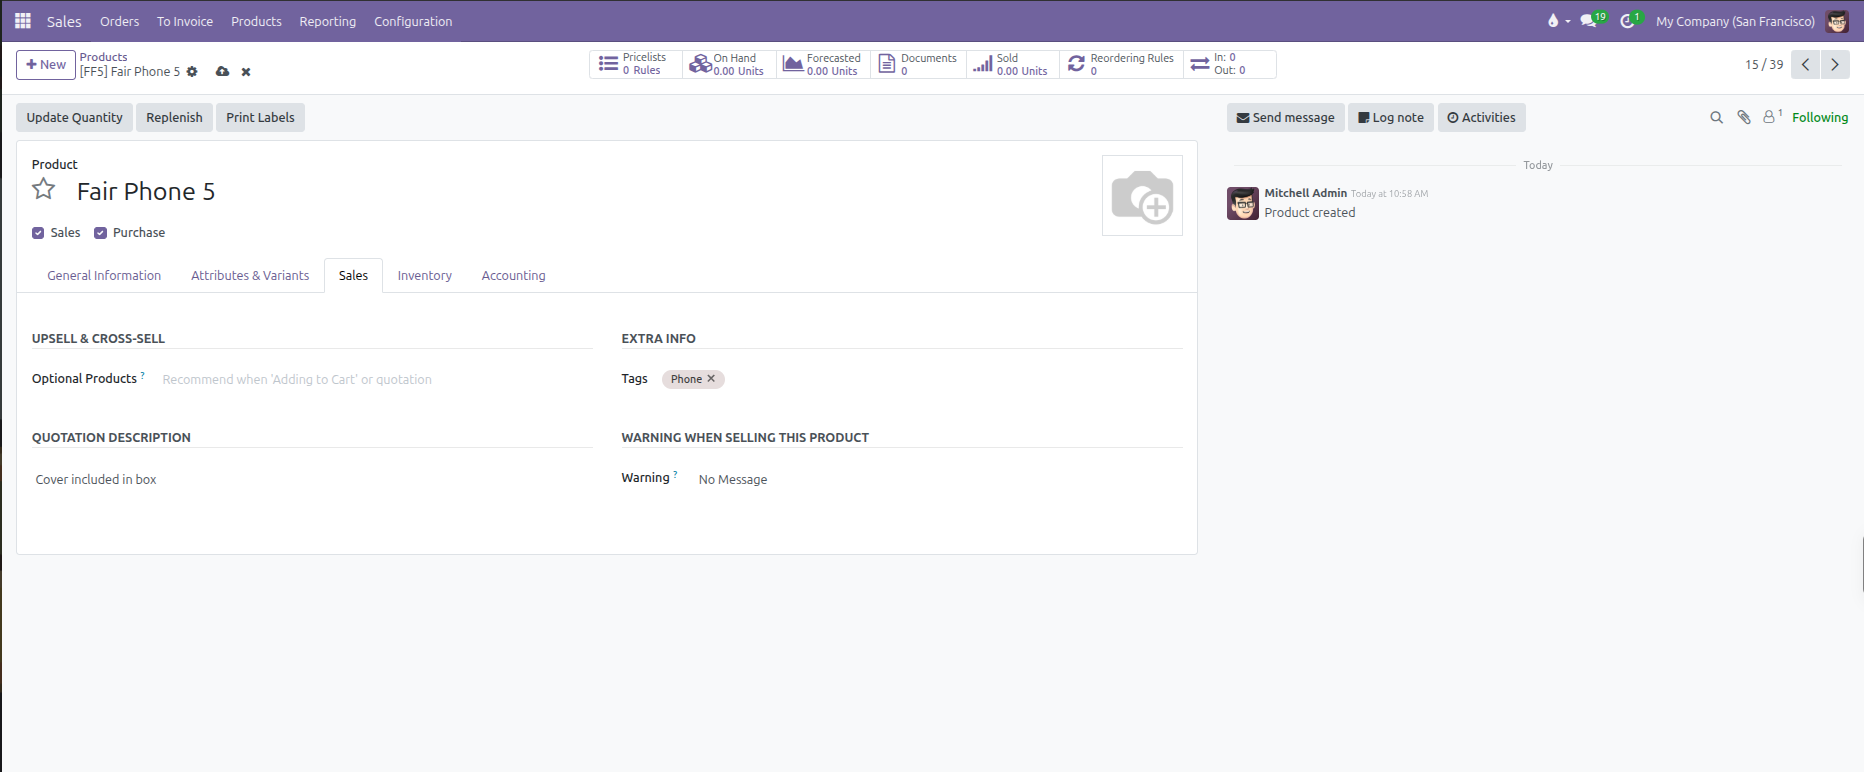1864x772 pixels.
Task: Open Reporting menu
Action: 327,21
